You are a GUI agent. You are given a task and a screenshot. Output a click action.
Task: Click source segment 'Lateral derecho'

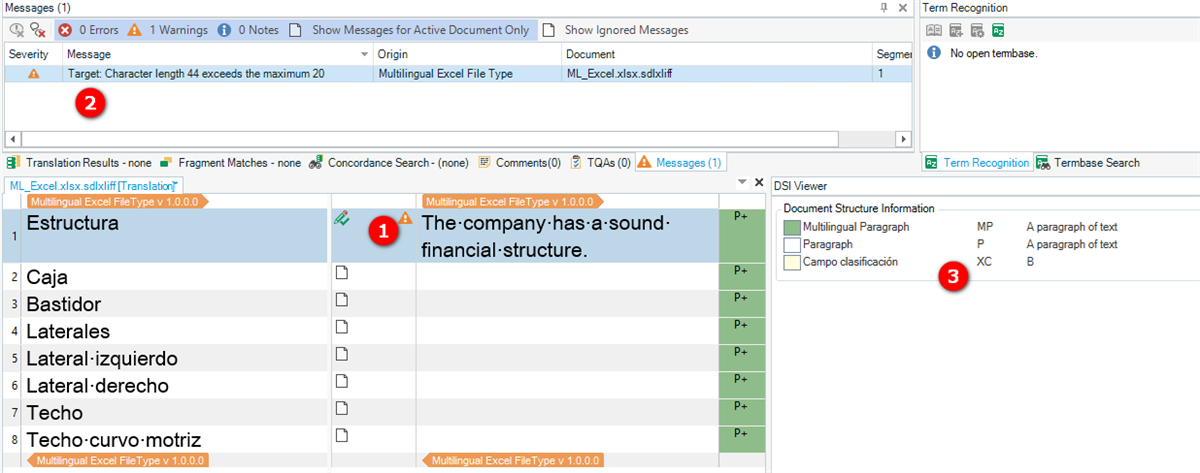97,385
